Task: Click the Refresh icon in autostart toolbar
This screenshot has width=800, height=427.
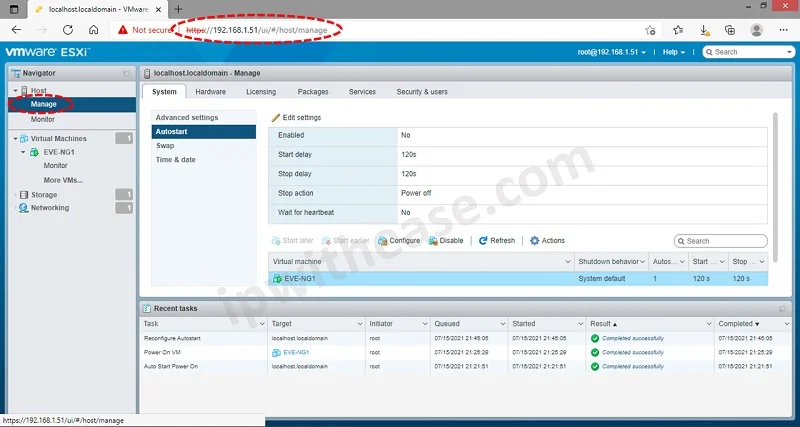Action: coord(483,241)
